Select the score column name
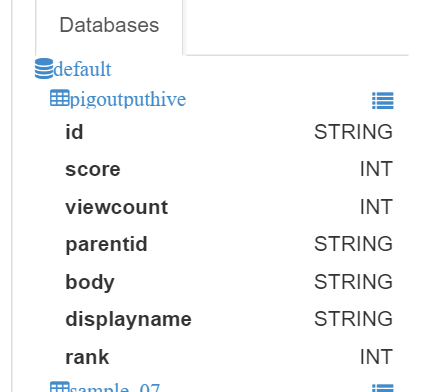 93,169
